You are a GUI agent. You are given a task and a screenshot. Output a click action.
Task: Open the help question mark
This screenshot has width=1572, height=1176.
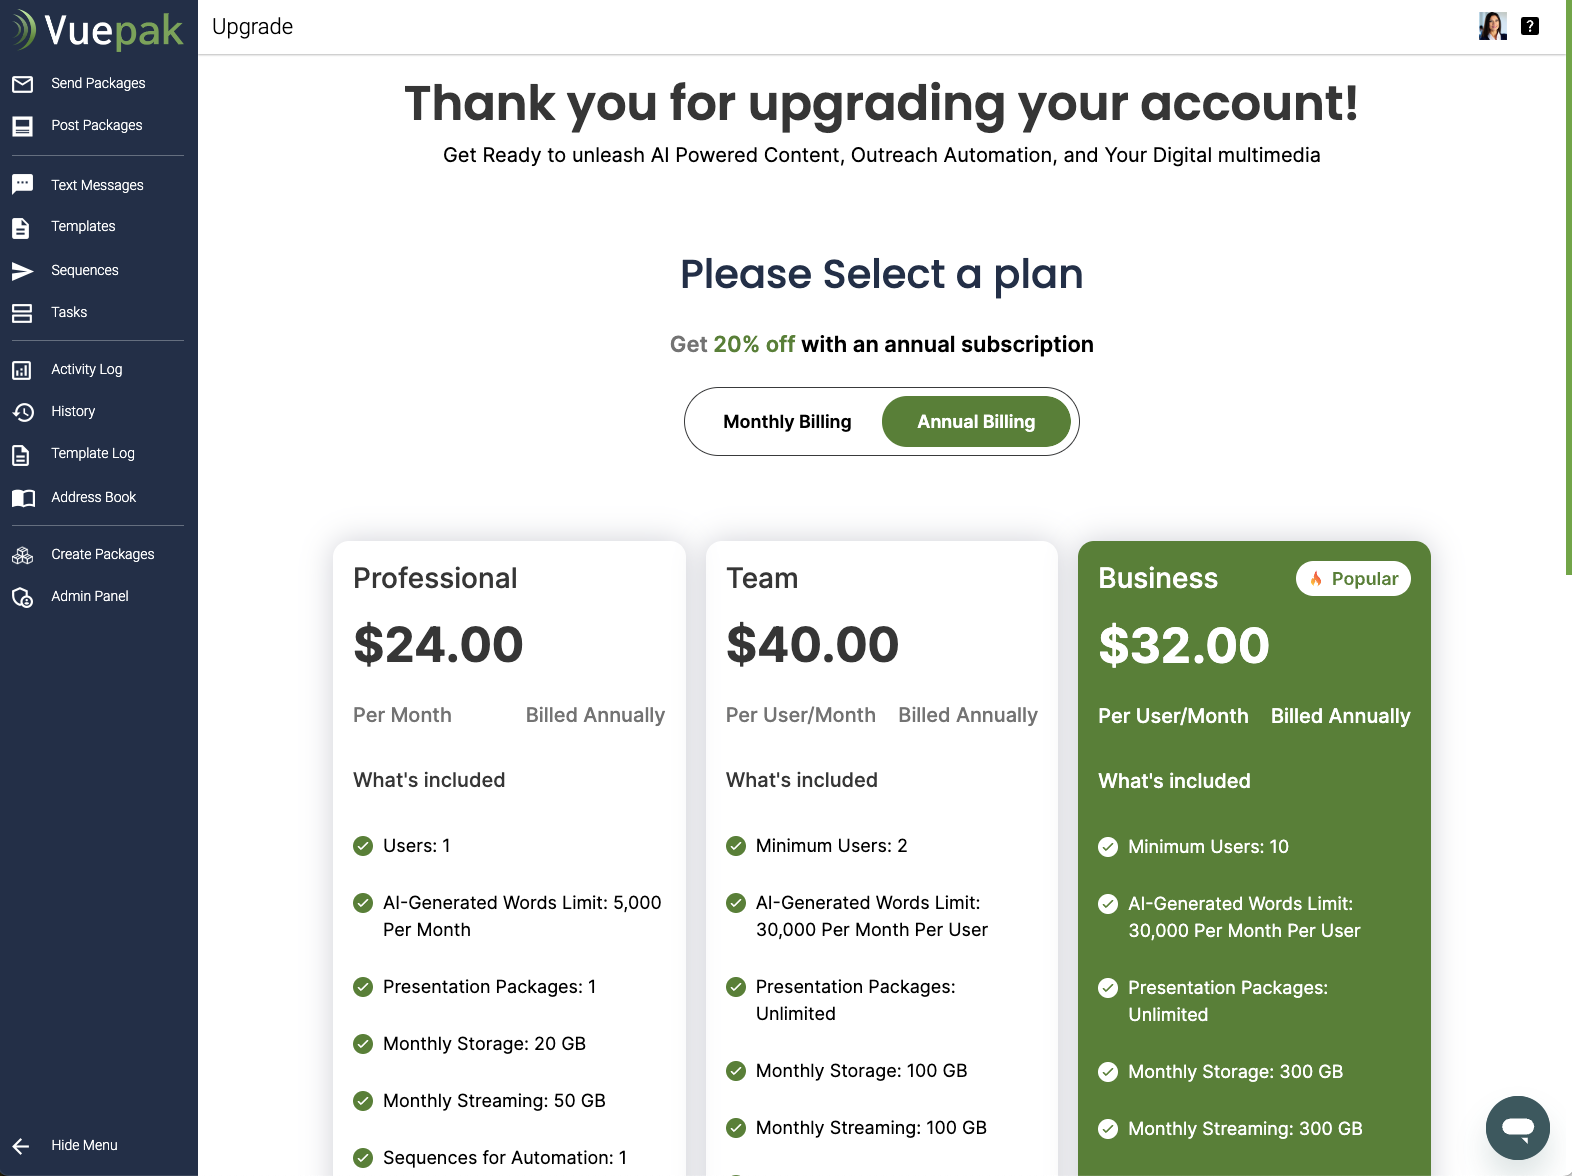pos(1529,26)
